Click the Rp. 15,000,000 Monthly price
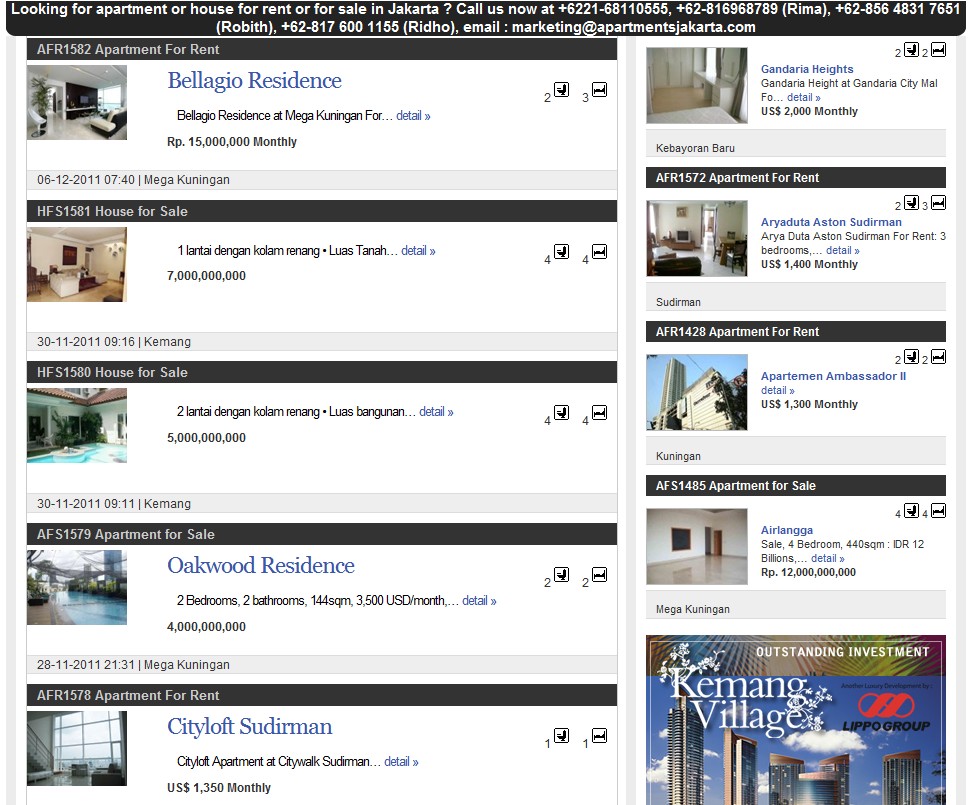Image resolution: width=972 pixels, height=805 pixels. point(232,142)
